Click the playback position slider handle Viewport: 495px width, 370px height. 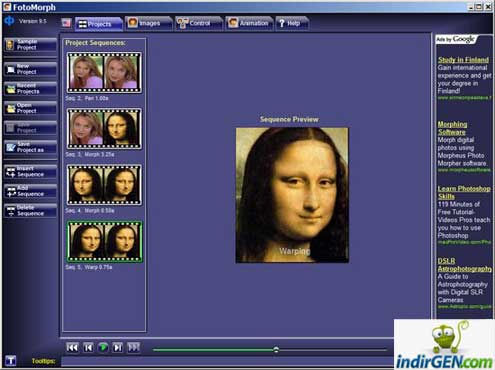click(276, 350)
